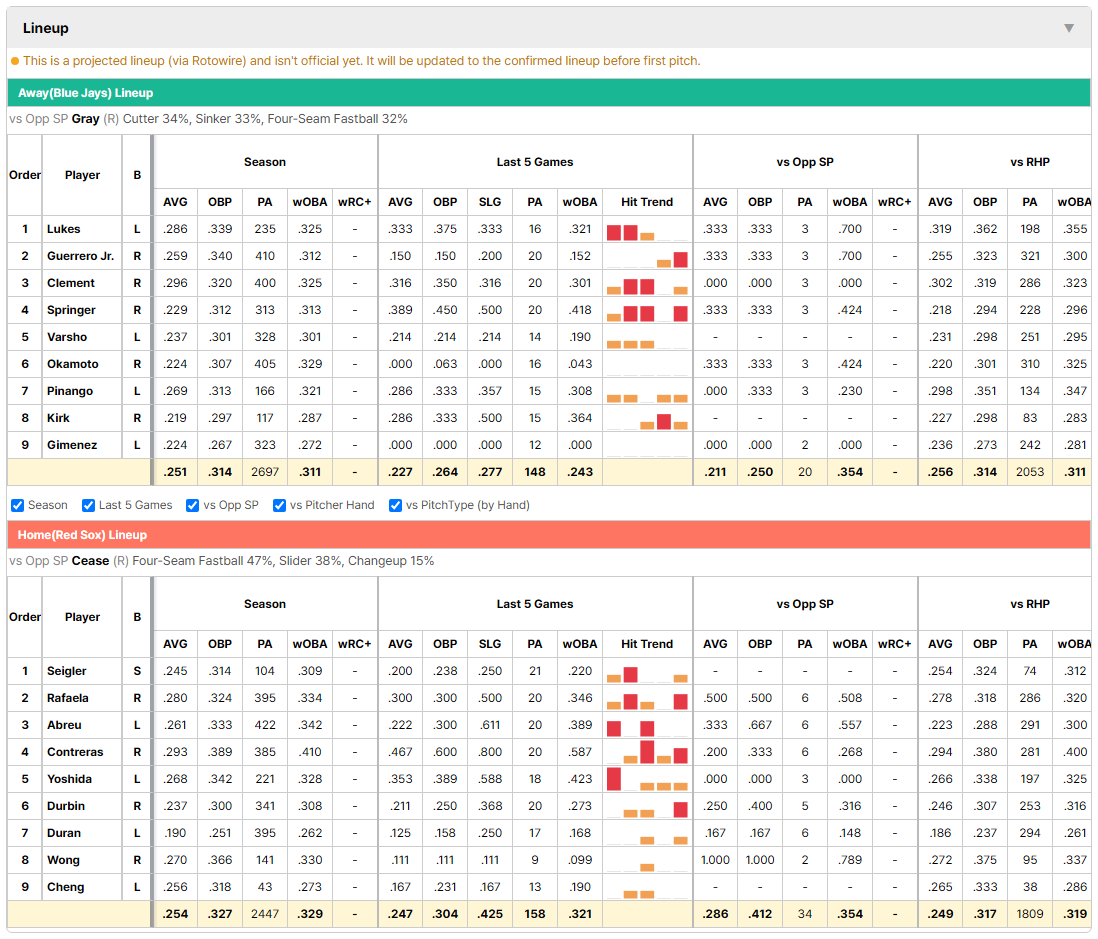Uncheck the Last 5 Games checkbox
The height and width of the screenshot is (939, 1098).
(88, 506)
